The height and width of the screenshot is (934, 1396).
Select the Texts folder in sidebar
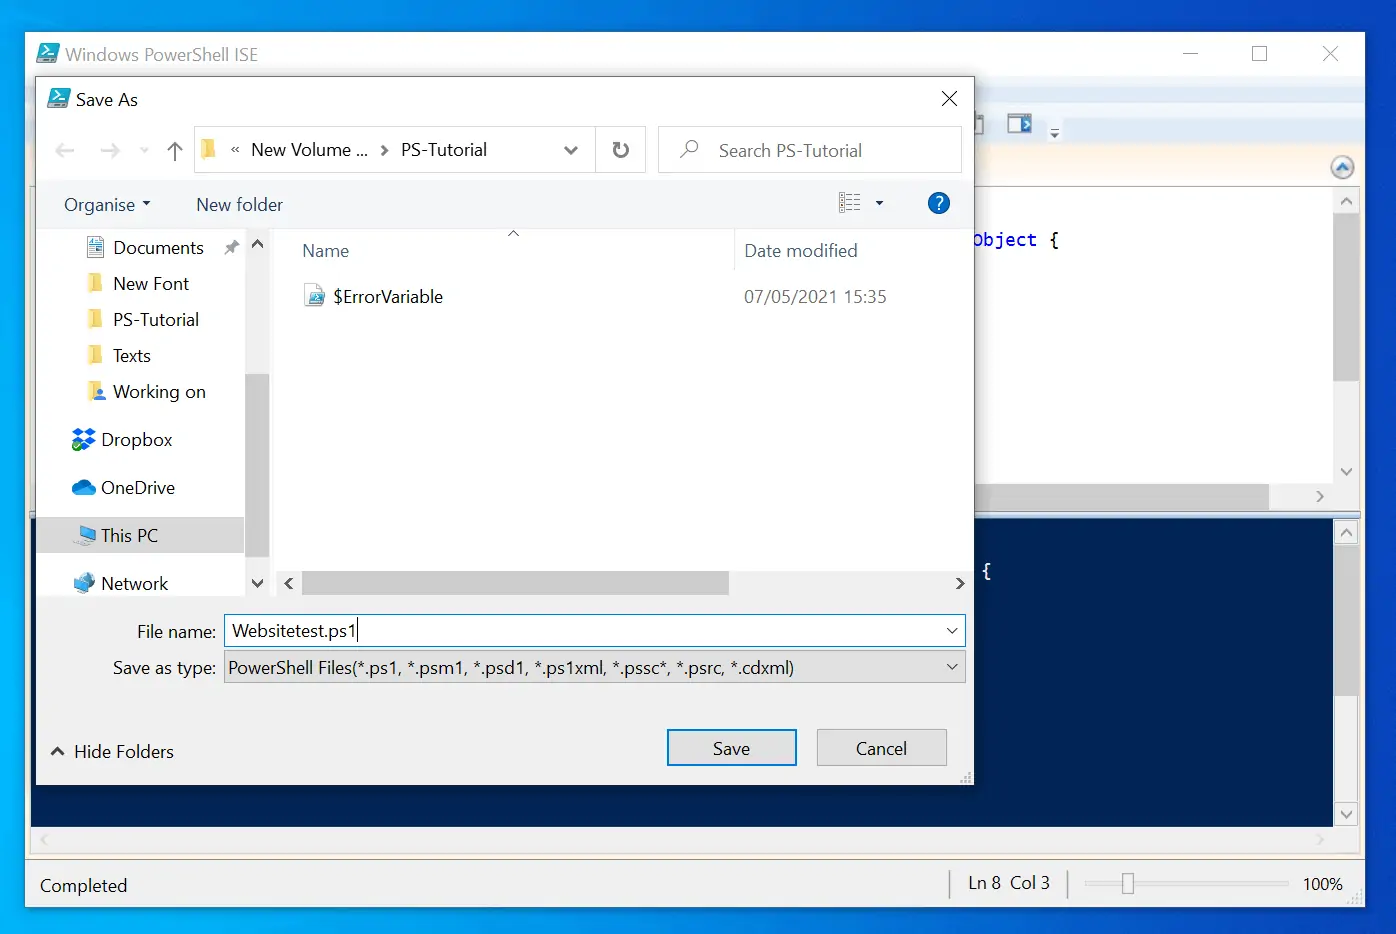[x=131, y=355]
